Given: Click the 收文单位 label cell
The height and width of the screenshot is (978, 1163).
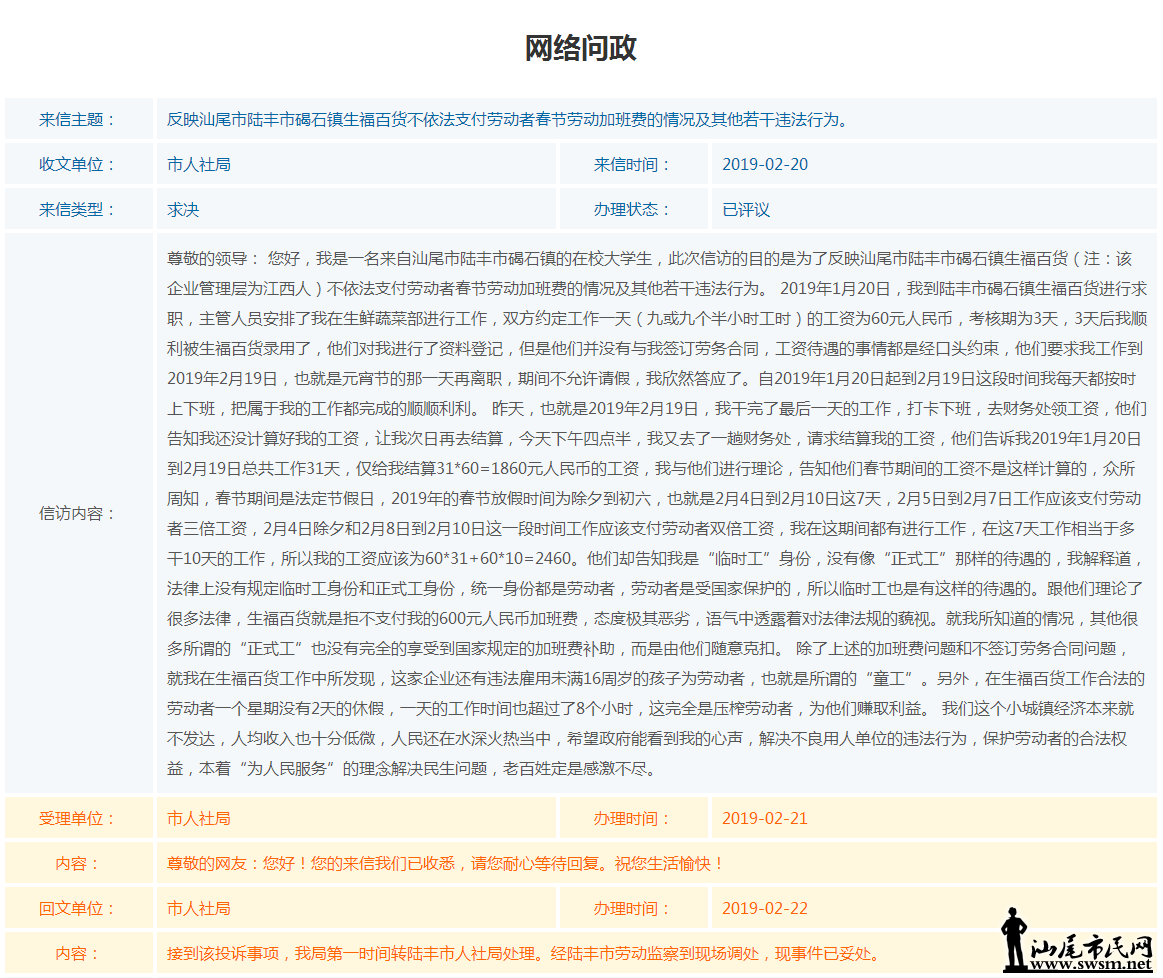Looking at the screenshot, I should click(79, 163).
